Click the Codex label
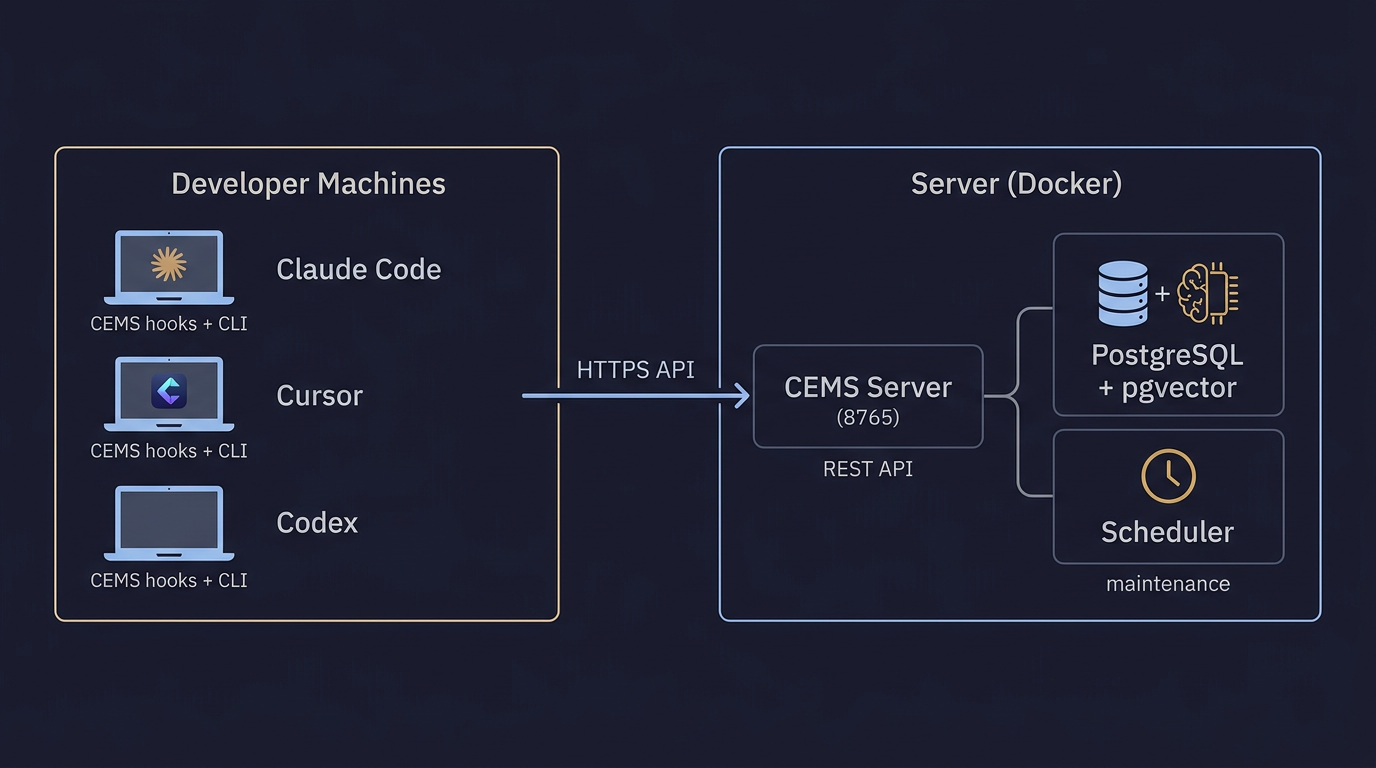Image resolution: width=1376 pixels, height=768 pixels. [x=317, y=523]
